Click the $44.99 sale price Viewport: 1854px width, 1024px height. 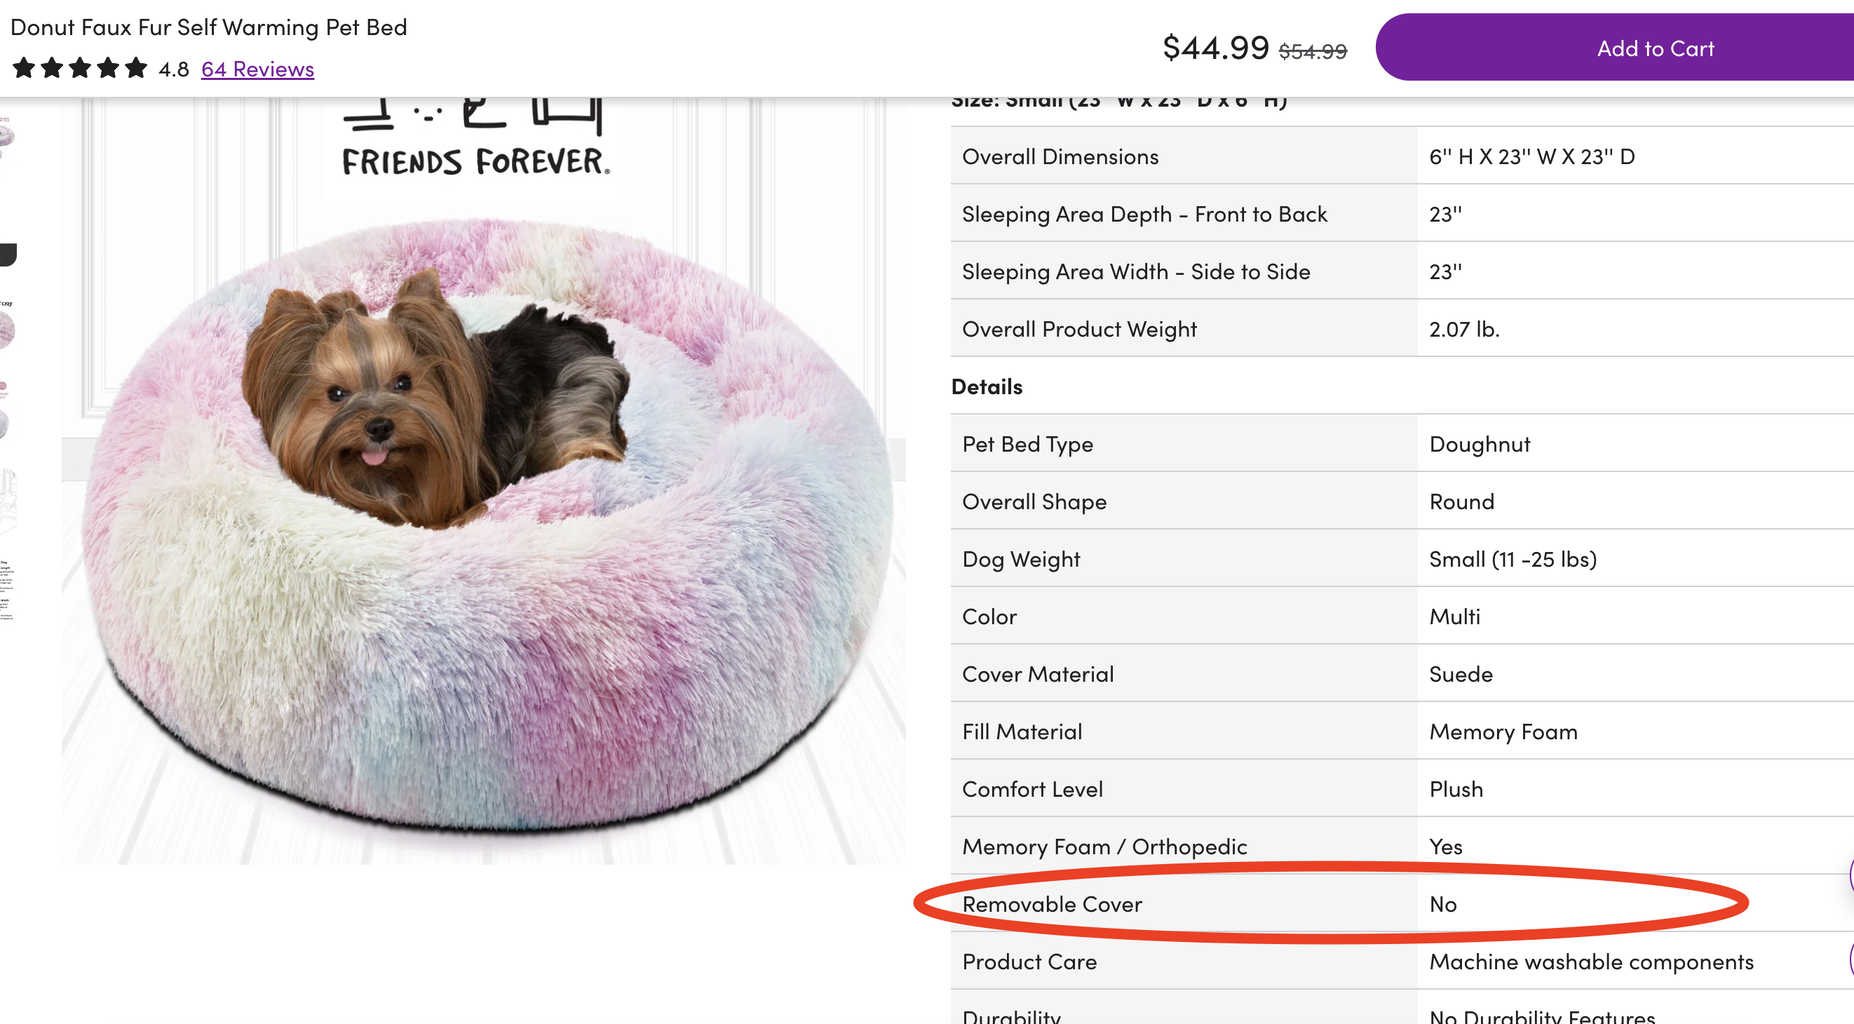pyautogui.click(x=1215, y=47)
